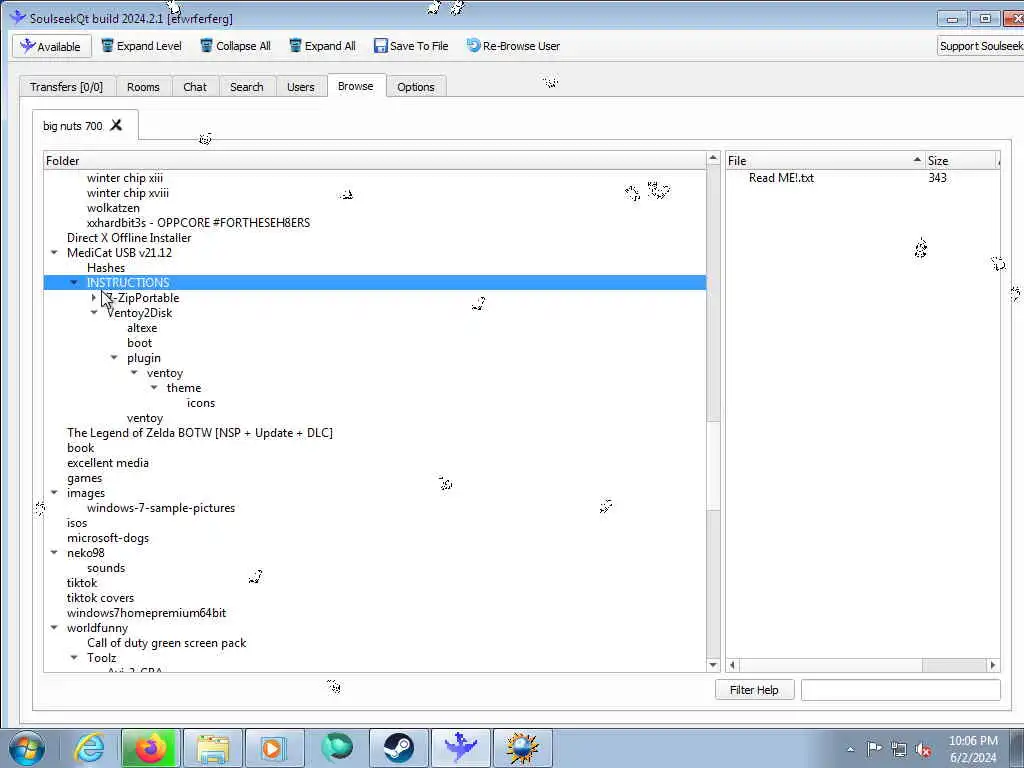Click Expand Level toolbar button
This screenshot has height=768, width=1024.
pyautogui.click(x=142, y=46)
